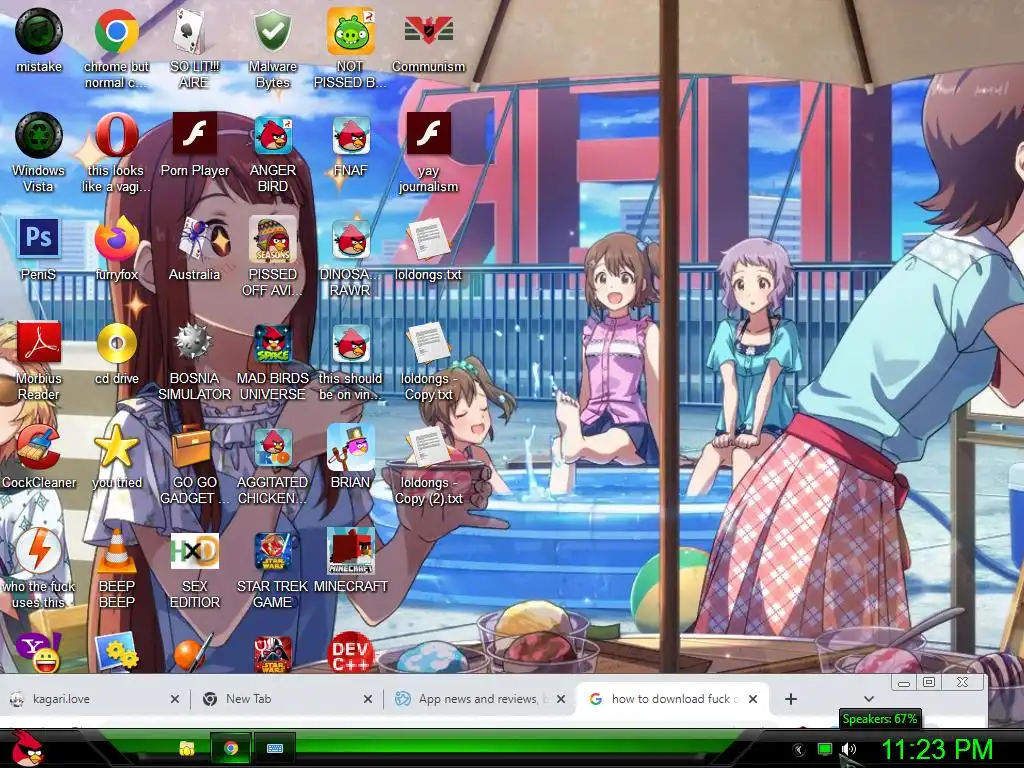The height and width of the screenshot is (768, 1024).
Task: Close the kagari.love tab
Action: (x=174, y=699)
